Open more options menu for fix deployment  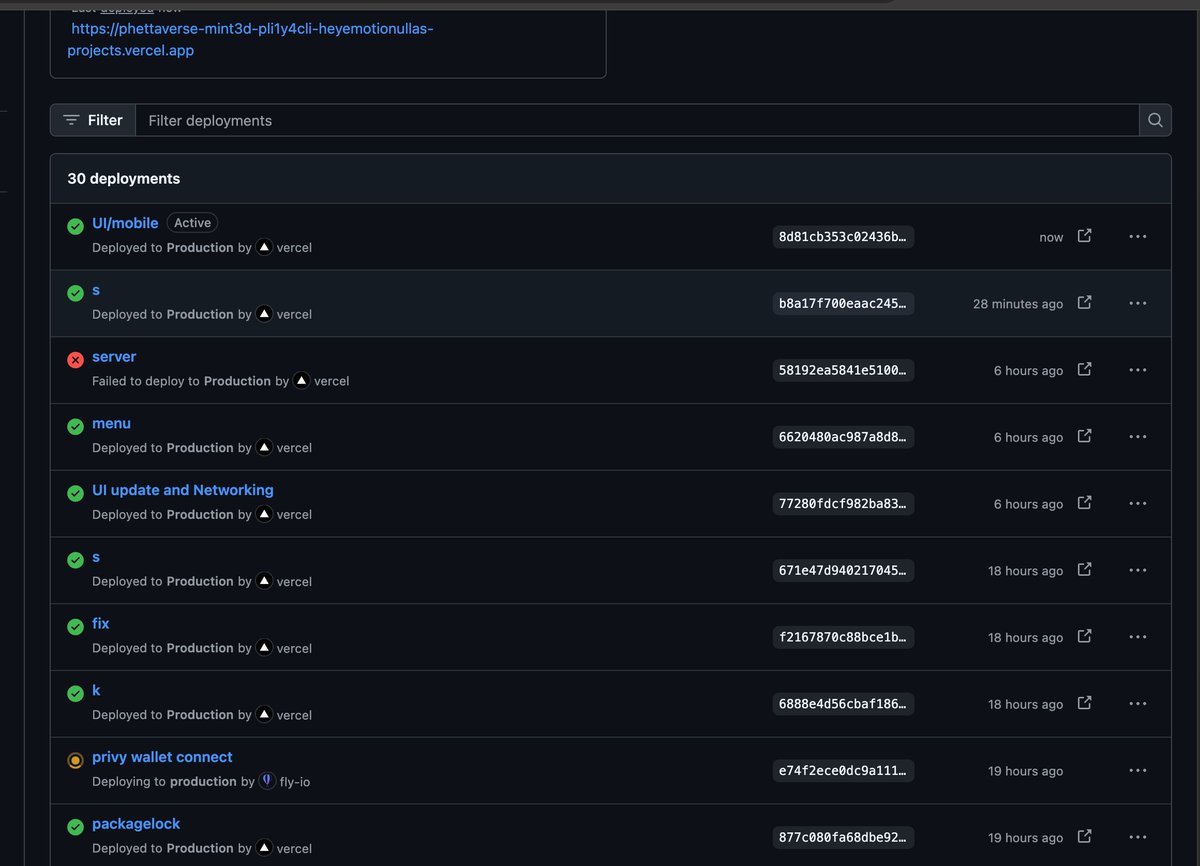click(1137, 637)
